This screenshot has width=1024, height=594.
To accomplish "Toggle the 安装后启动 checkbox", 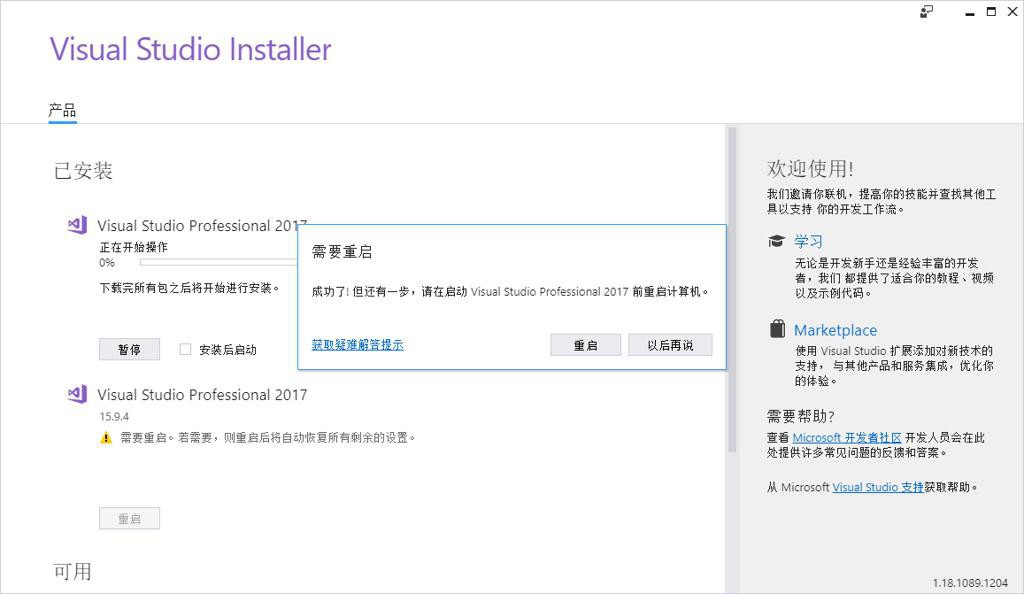I will pyautogui.click(x=185, y=349).
